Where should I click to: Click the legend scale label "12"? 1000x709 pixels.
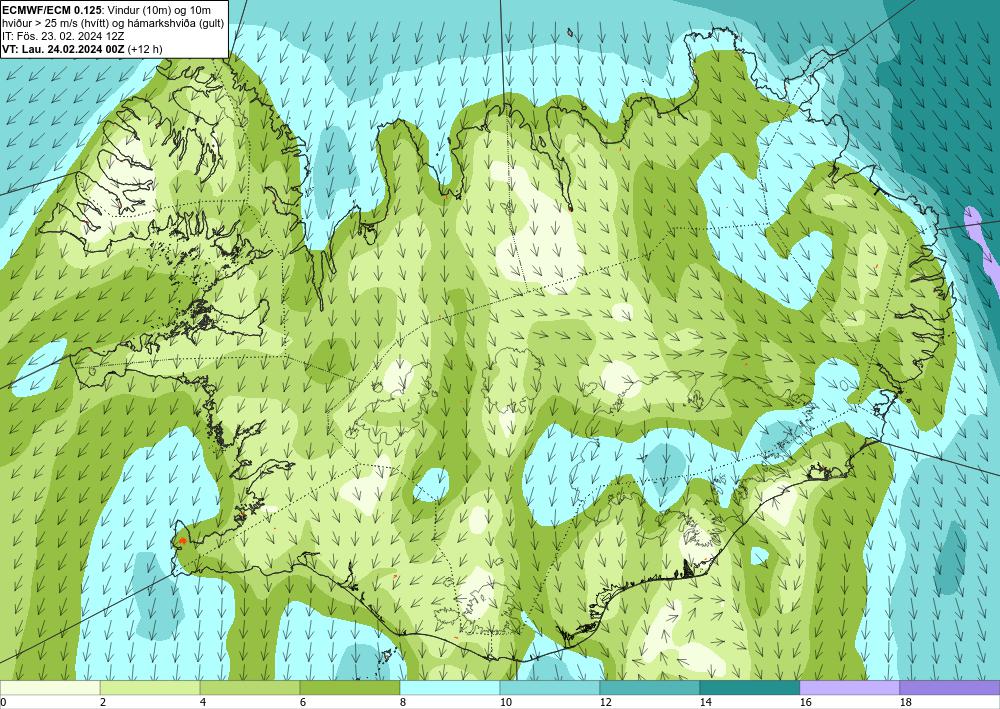[605, 703]
